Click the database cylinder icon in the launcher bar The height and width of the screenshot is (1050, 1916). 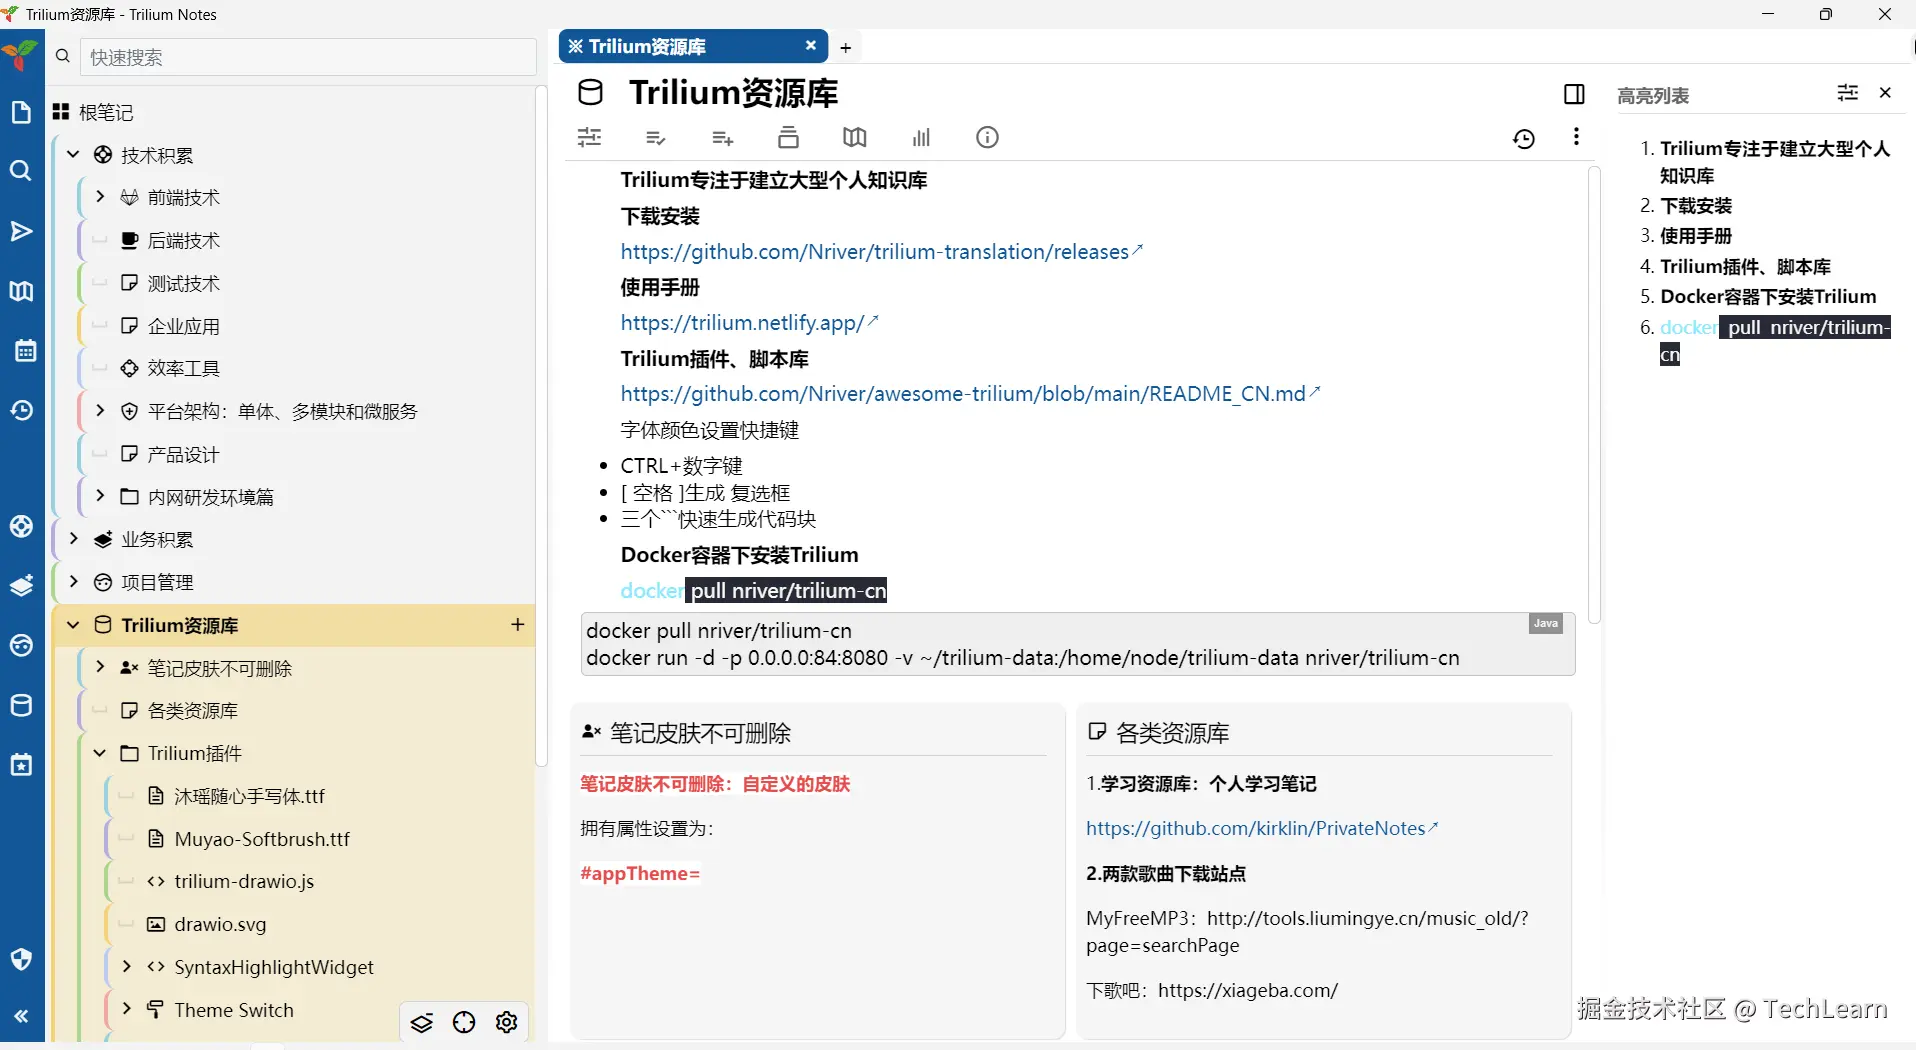click(x=21, y=705)
